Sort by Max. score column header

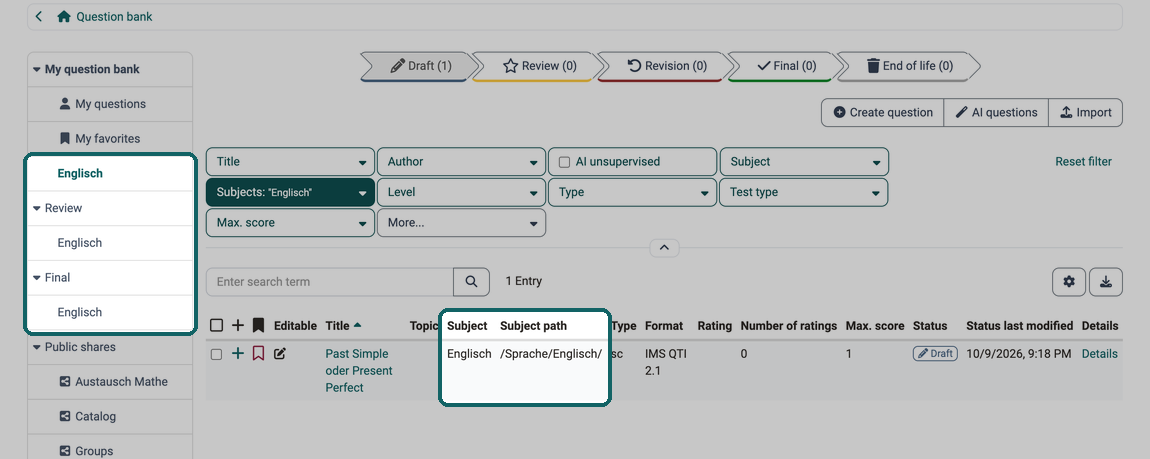(x=875, y=326)
